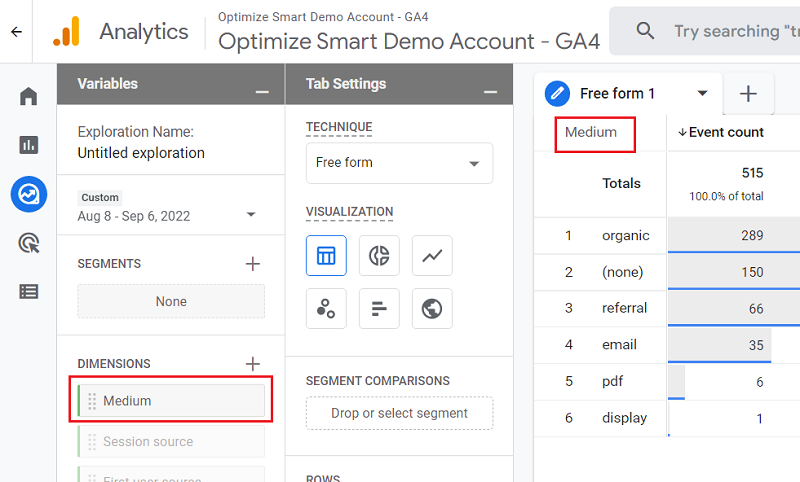Expand the date range Aug 8 - Sep 6 picker
800x482 pixels.
click(x=250, y=215)
